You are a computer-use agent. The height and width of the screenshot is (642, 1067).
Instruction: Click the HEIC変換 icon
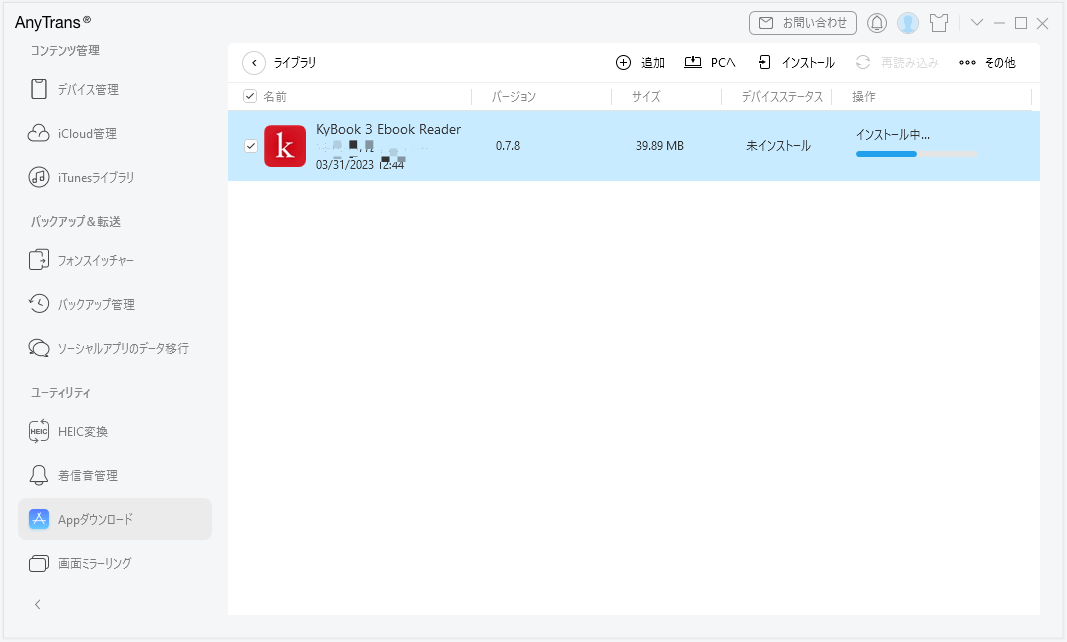point(39,431)
